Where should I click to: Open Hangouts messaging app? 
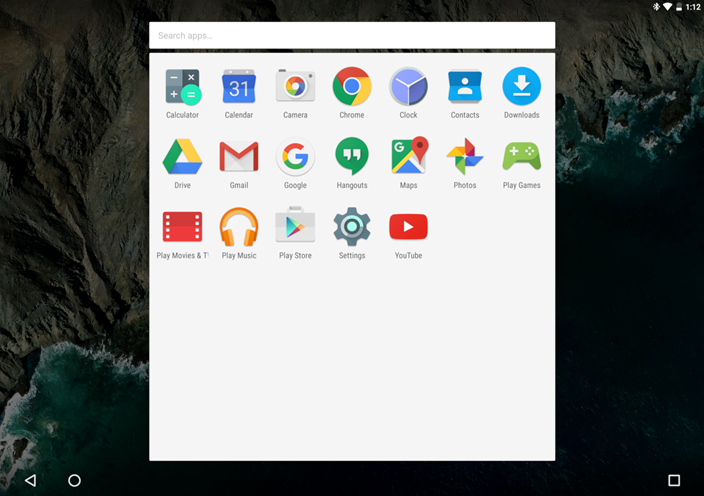(x=352, y=156)
